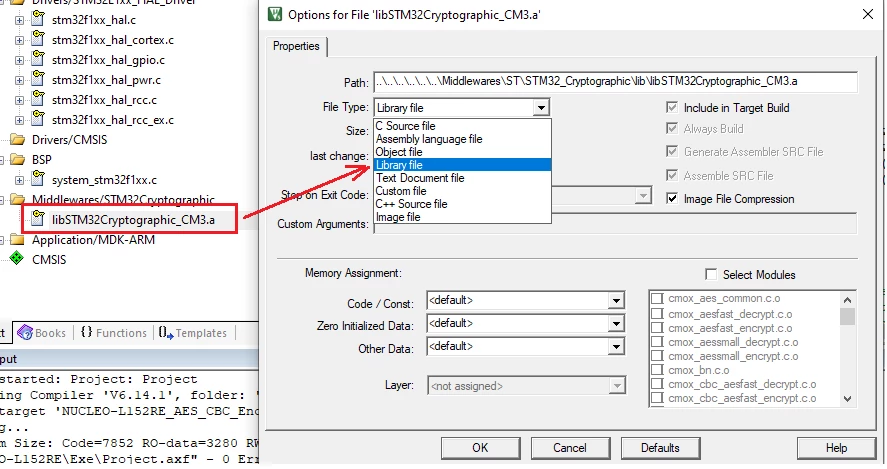The image size is (887, 469).
Task: Toggle Always Build checkbox
Action: [x=672, y=129]
